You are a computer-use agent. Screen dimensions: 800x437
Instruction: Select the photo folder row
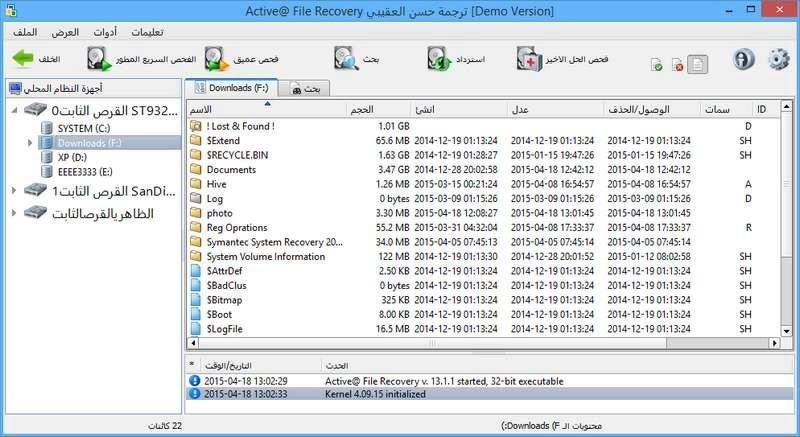tap(483, 213)
